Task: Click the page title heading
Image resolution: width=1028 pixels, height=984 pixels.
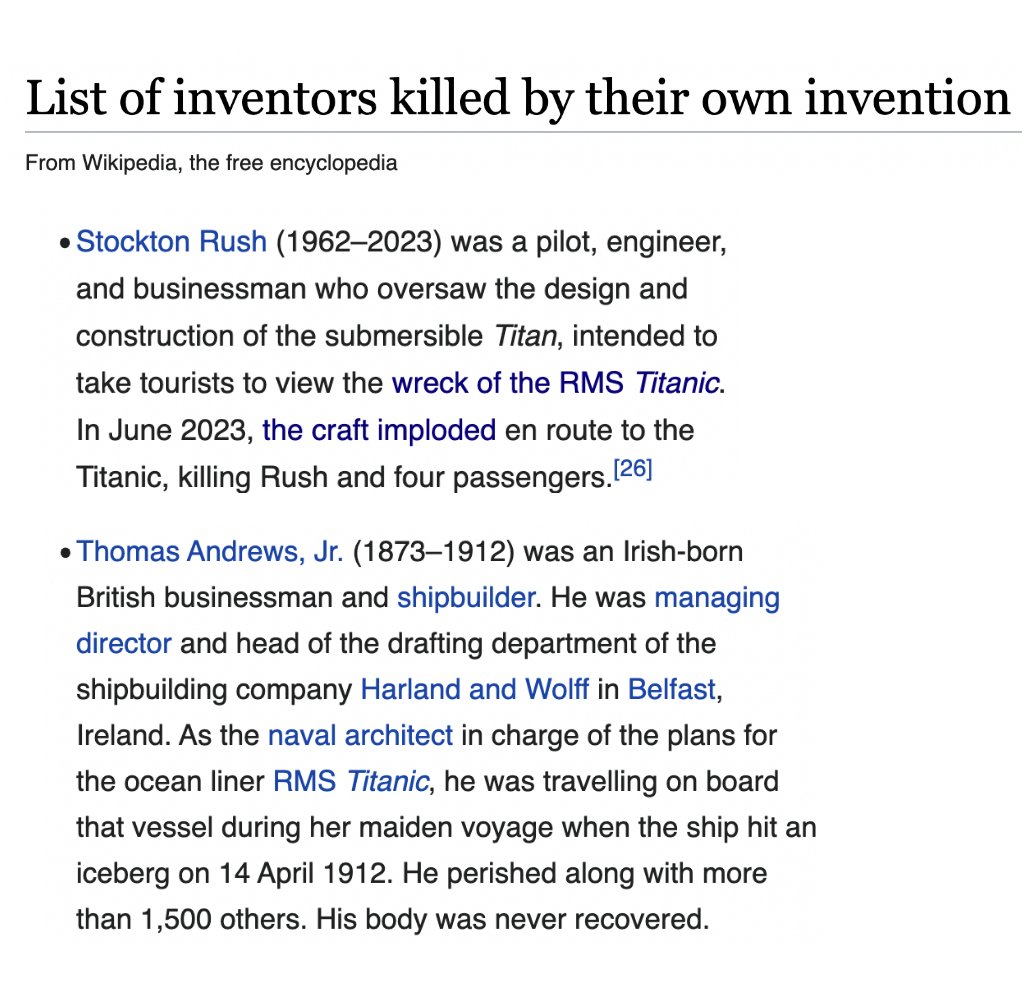Action: coord(517,98)
